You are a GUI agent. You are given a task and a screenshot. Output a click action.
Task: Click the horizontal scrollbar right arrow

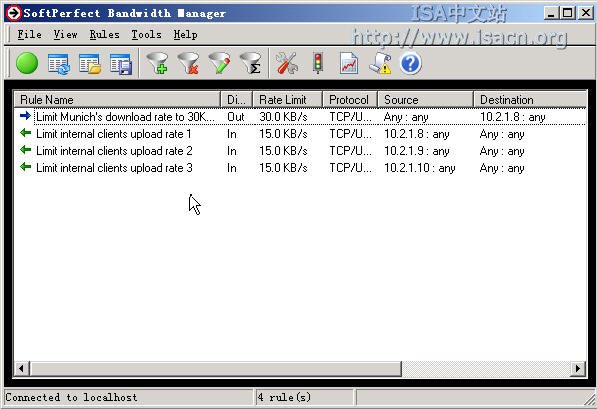click(578, 368)
